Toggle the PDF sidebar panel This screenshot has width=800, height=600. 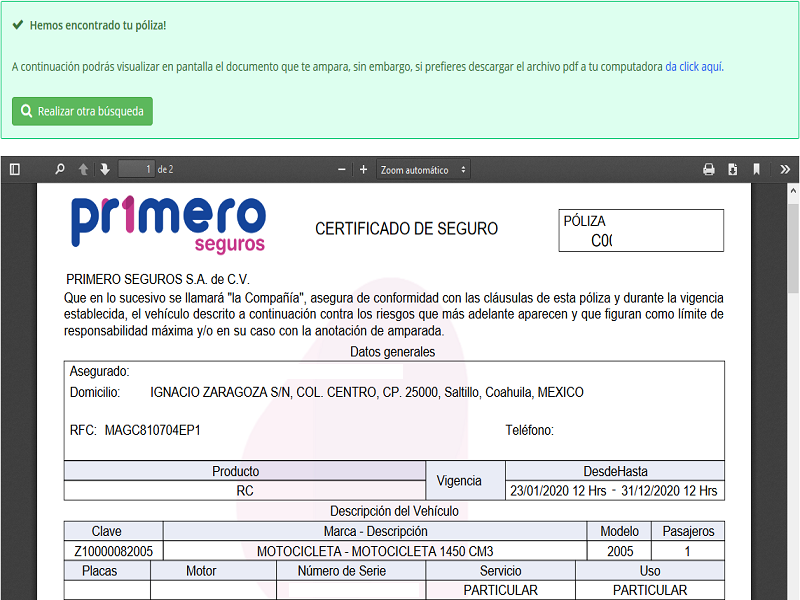[15, 170]
